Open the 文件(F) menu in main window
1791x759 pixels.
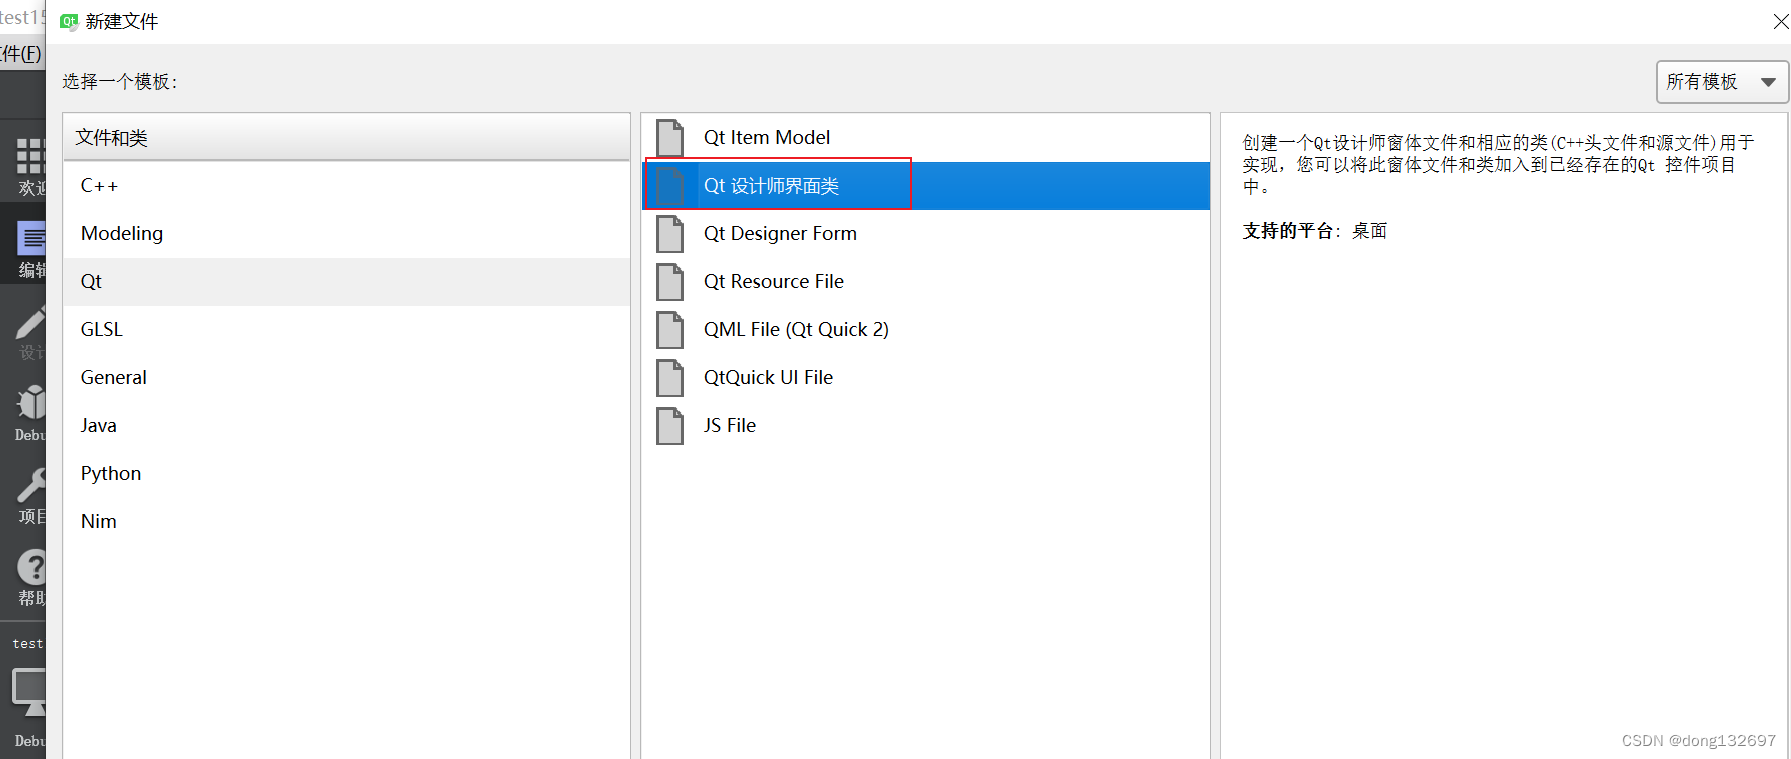pos(20,54)
